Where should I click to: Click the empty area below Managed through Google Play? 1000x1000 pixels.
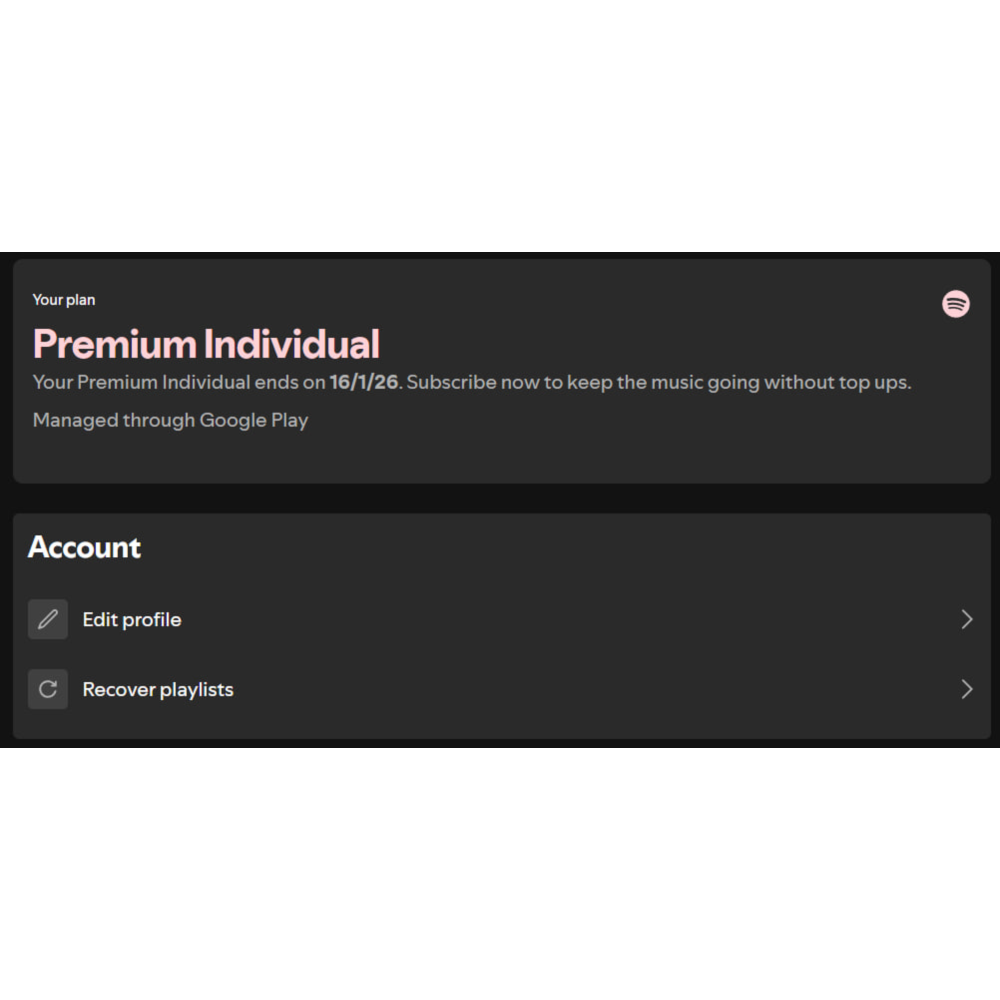point(501,457)
